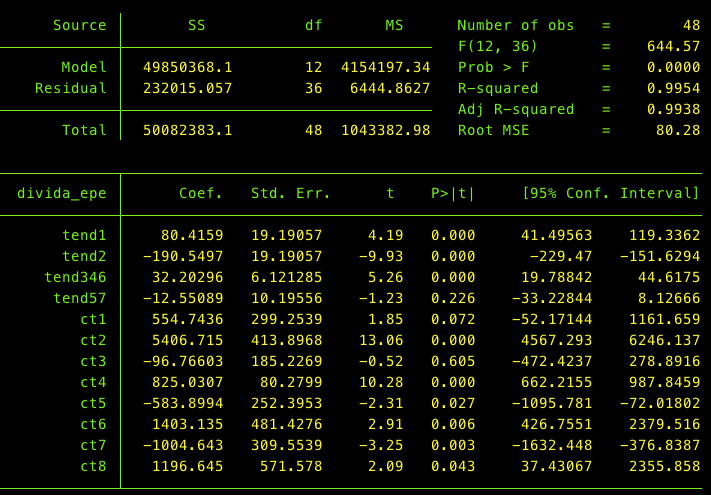Viewport: 711px width, 495px height.
Task: Click ct2 t-statistic 13.06
Action: point(381,340)
